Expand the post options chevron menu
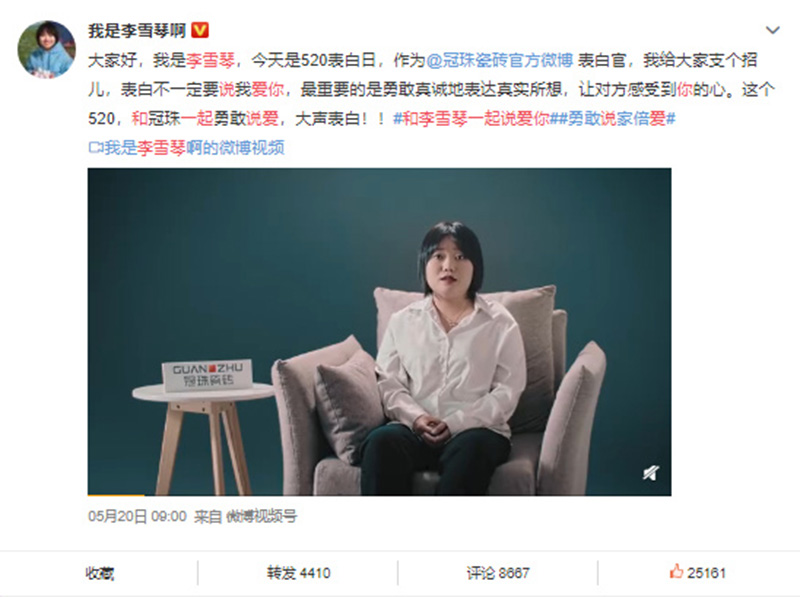This screenshot has height=597, width=800. tap(772, 30)
